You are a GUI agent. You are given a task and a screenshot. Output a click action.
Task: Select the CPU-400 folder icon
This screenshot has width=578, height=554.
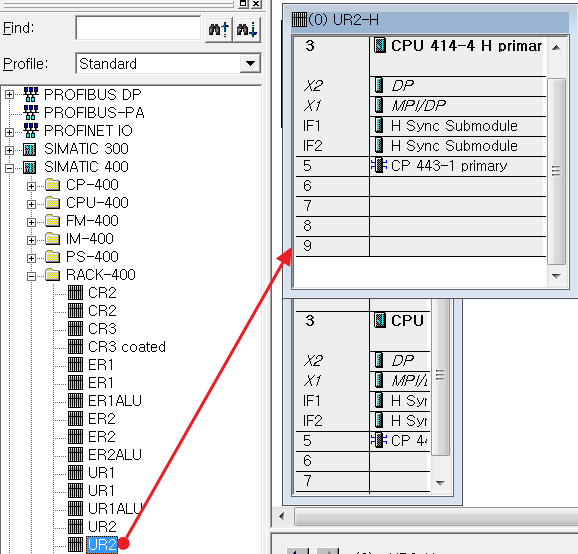[53, 202]
